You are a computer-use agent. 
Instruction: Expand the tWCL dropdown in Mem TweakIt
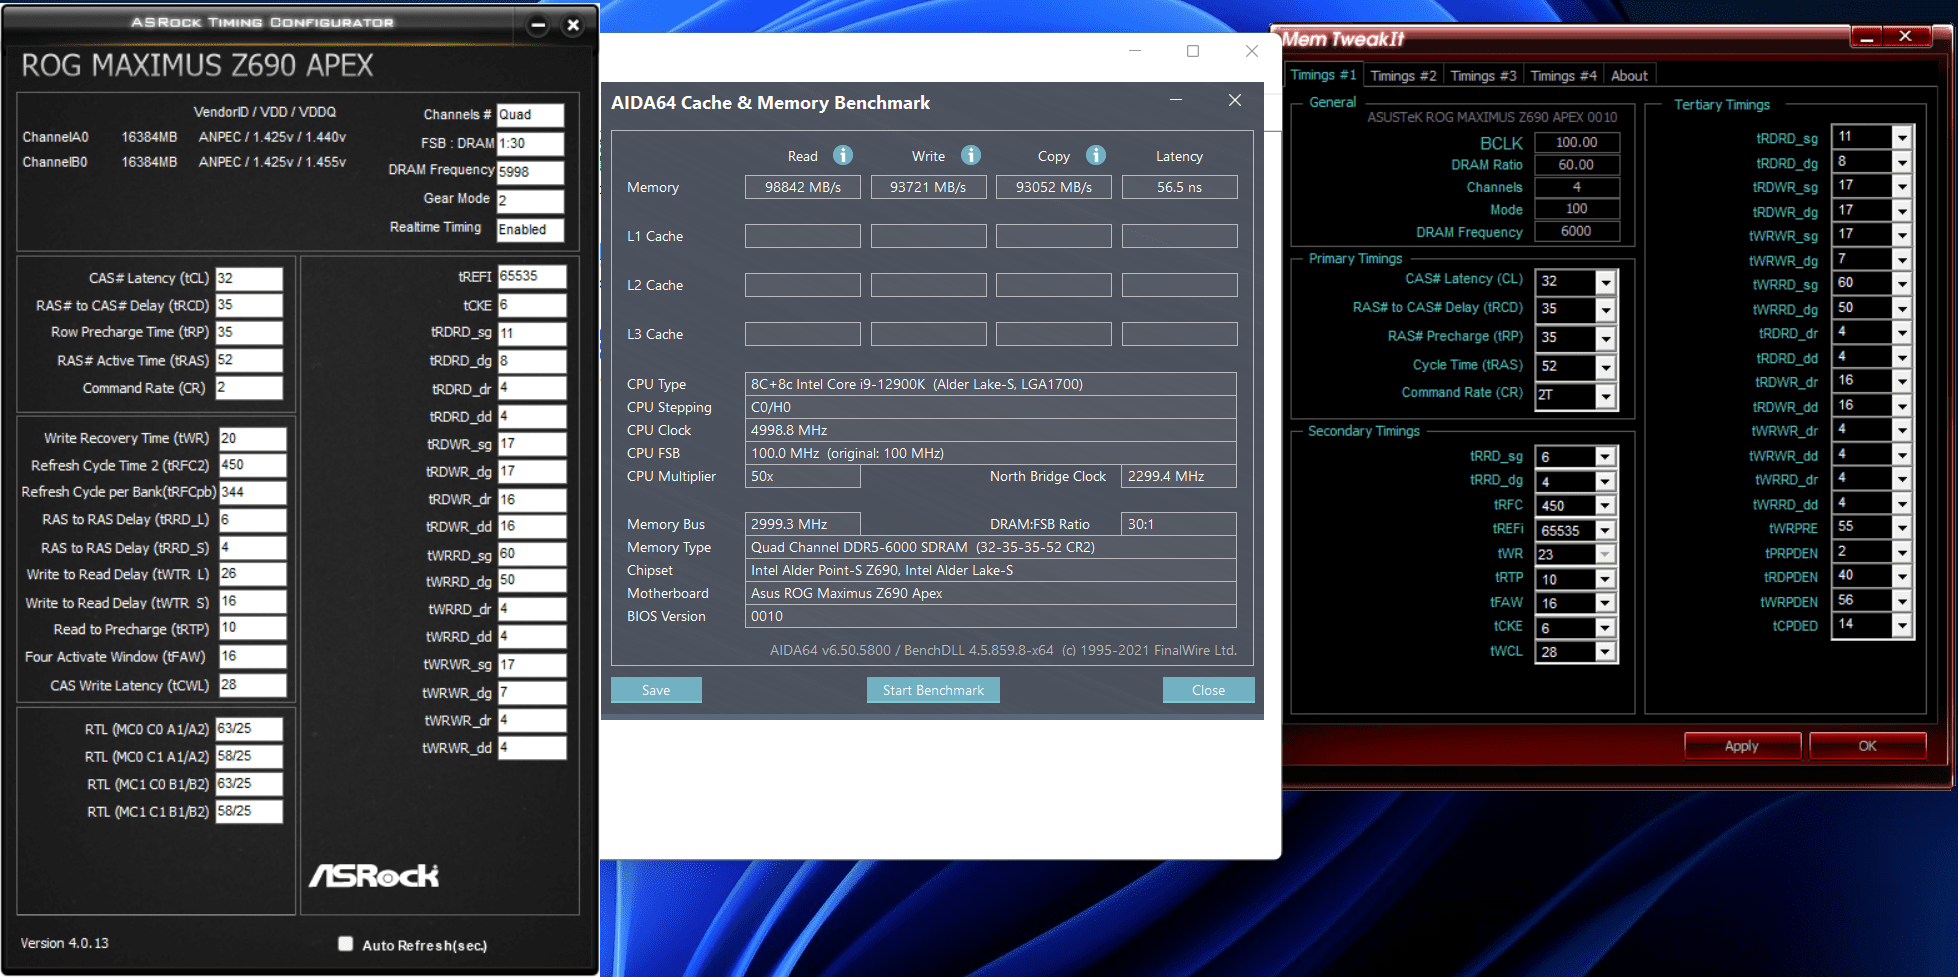[x=1605, y=652]
